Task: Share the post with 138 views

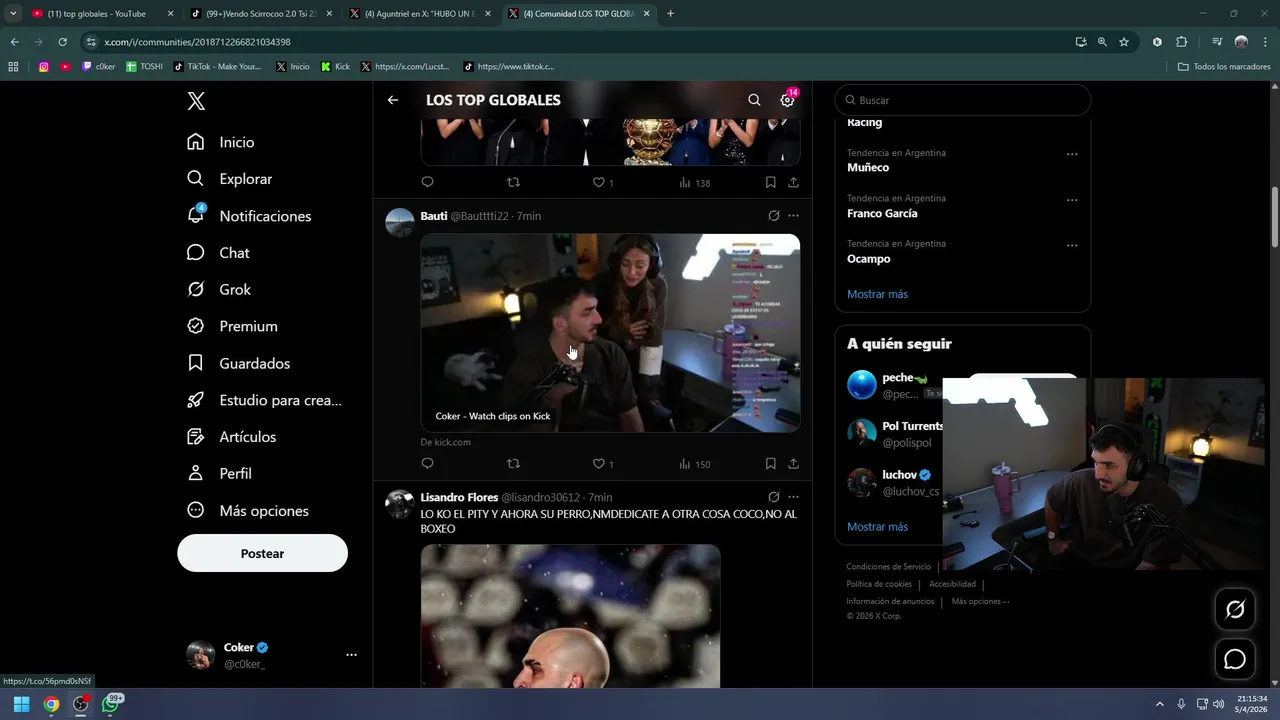Action: 793,183
